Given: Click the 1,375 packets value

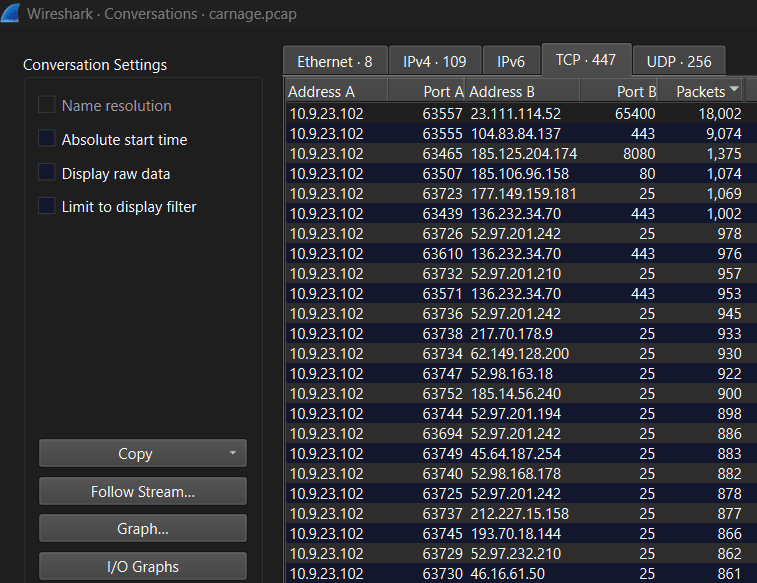Looking at the screenshot, I should pos(724,153).
